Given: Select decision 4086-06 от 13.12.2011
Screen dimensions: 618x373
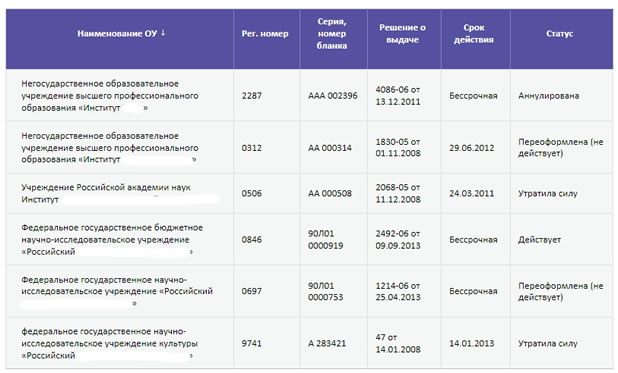Looking at the screenshot, I should [x=398, y=96].
